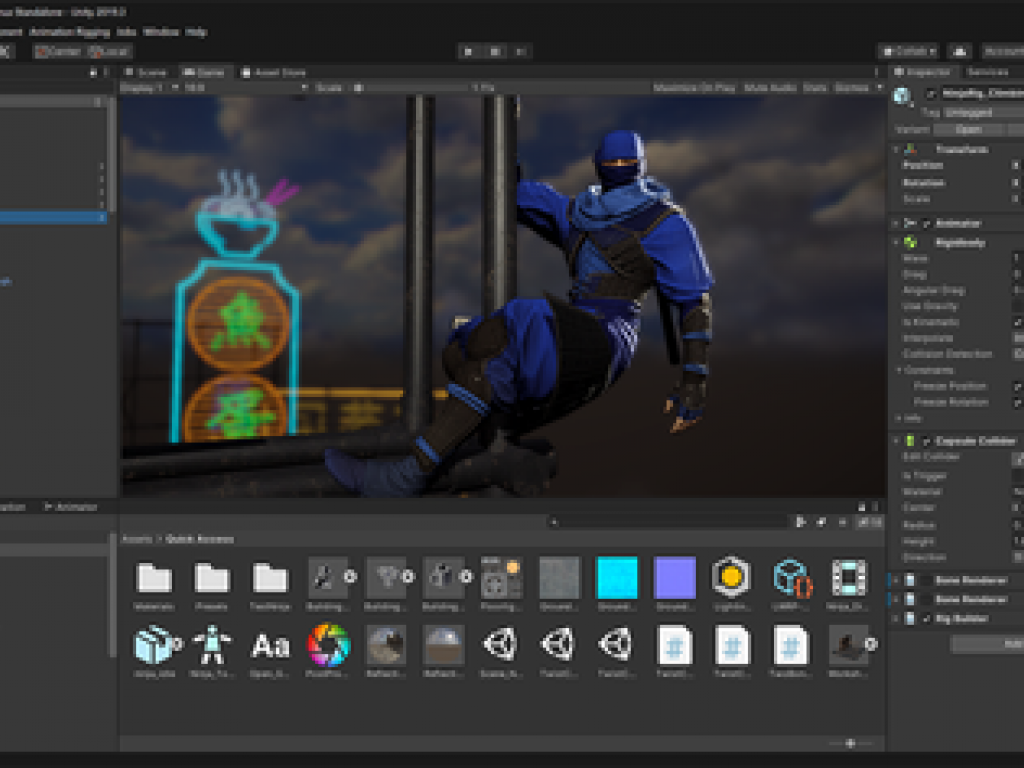
Task: Open the cloud services icon in the toolbar
Action: 959,51
